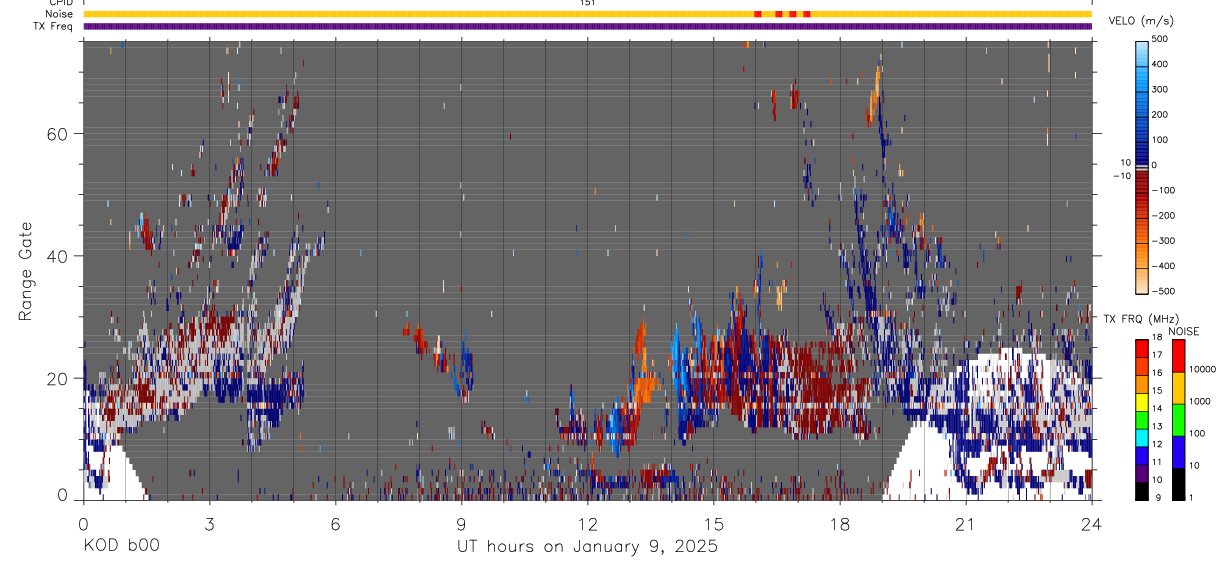Click the -200 label on the velocity scale

point(1162,216)
